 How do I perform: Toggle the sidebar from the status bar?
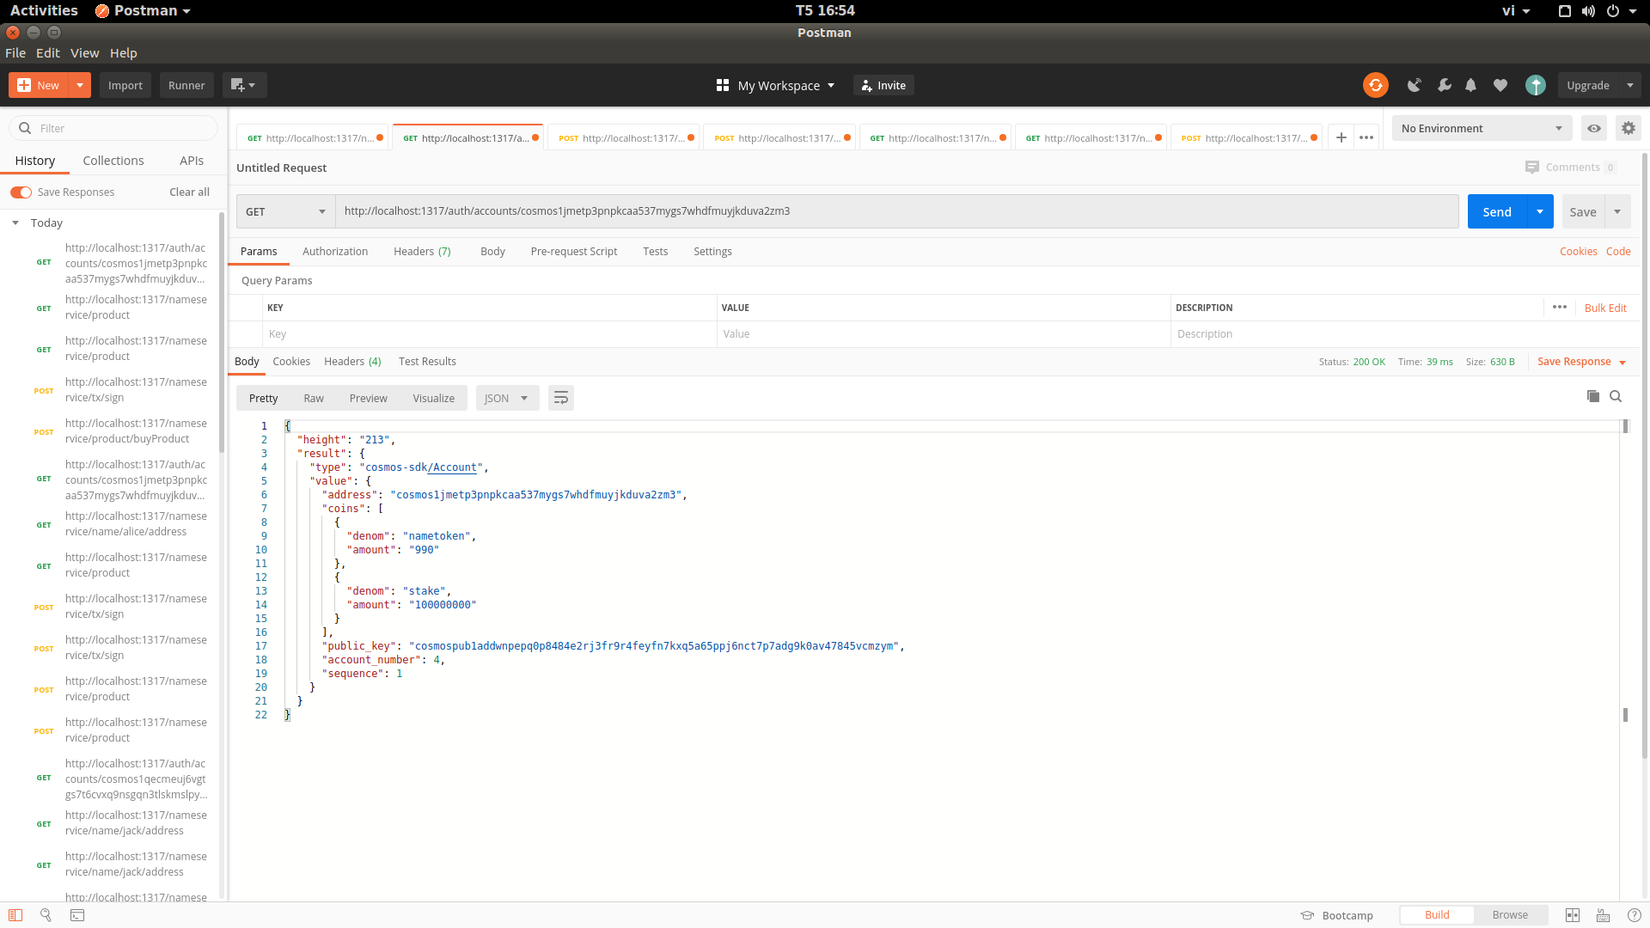click(15, 915)
